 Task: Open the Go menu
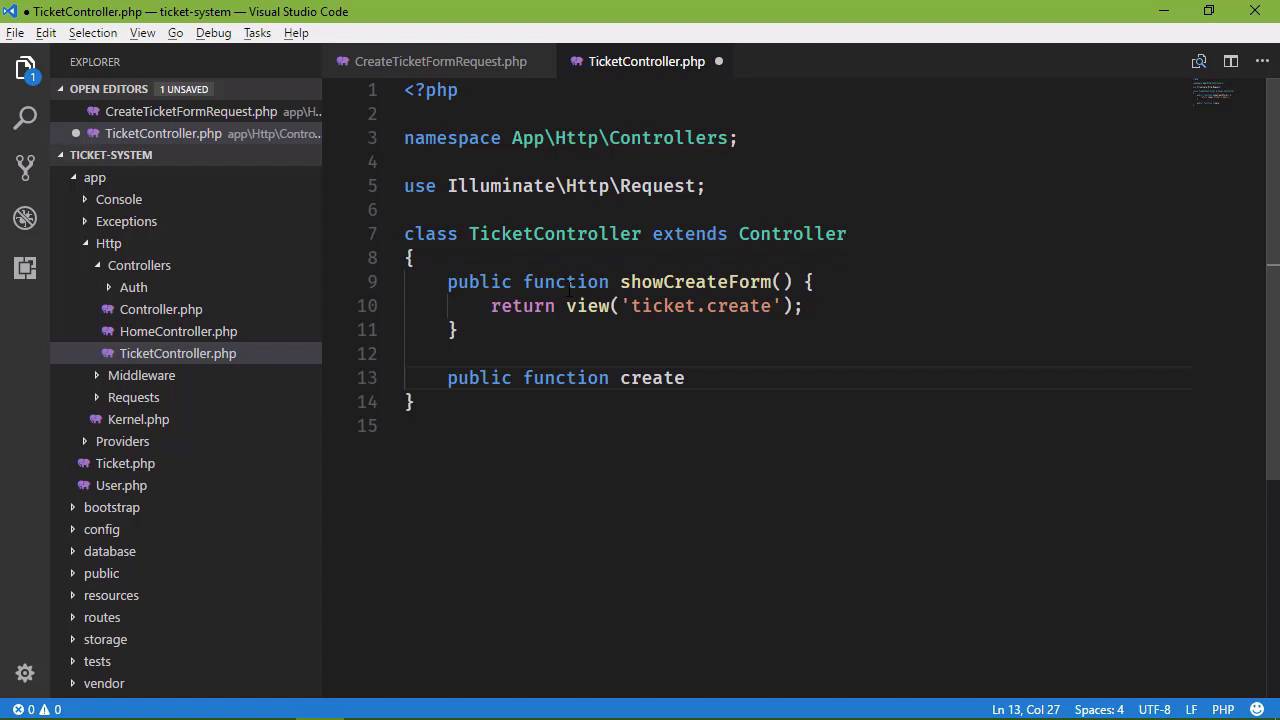(175, 33)
